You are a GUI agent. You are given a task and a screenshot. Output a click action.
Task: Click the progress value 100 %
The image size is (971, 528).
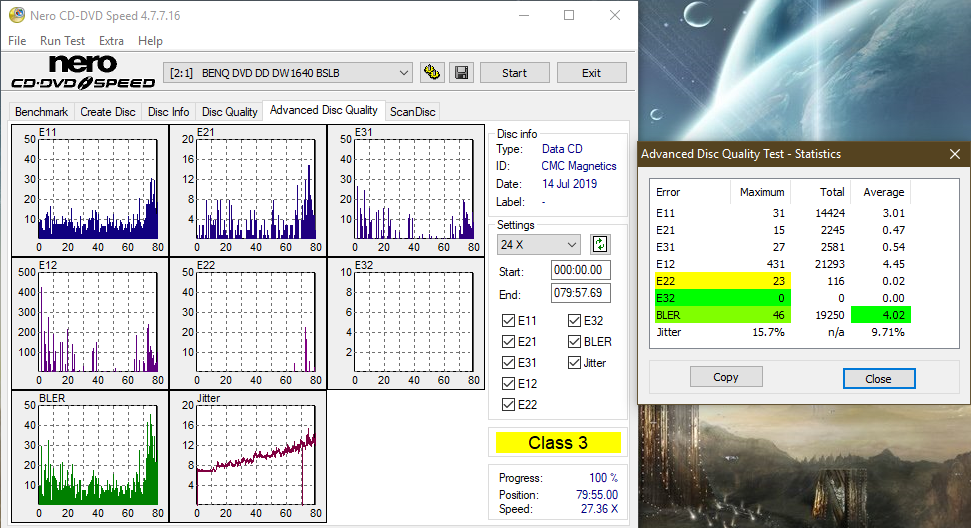603,478
